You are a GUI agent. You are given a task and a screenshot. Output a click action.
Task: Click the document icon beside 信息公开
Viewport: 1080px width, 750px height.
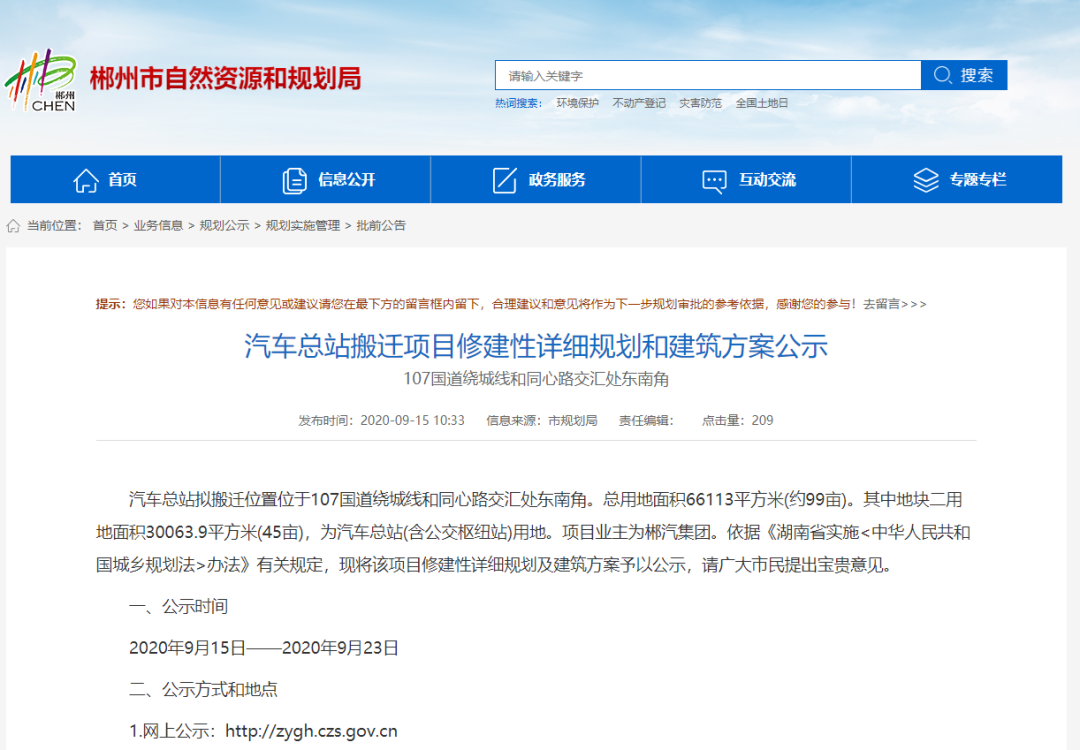click(295, 180)
